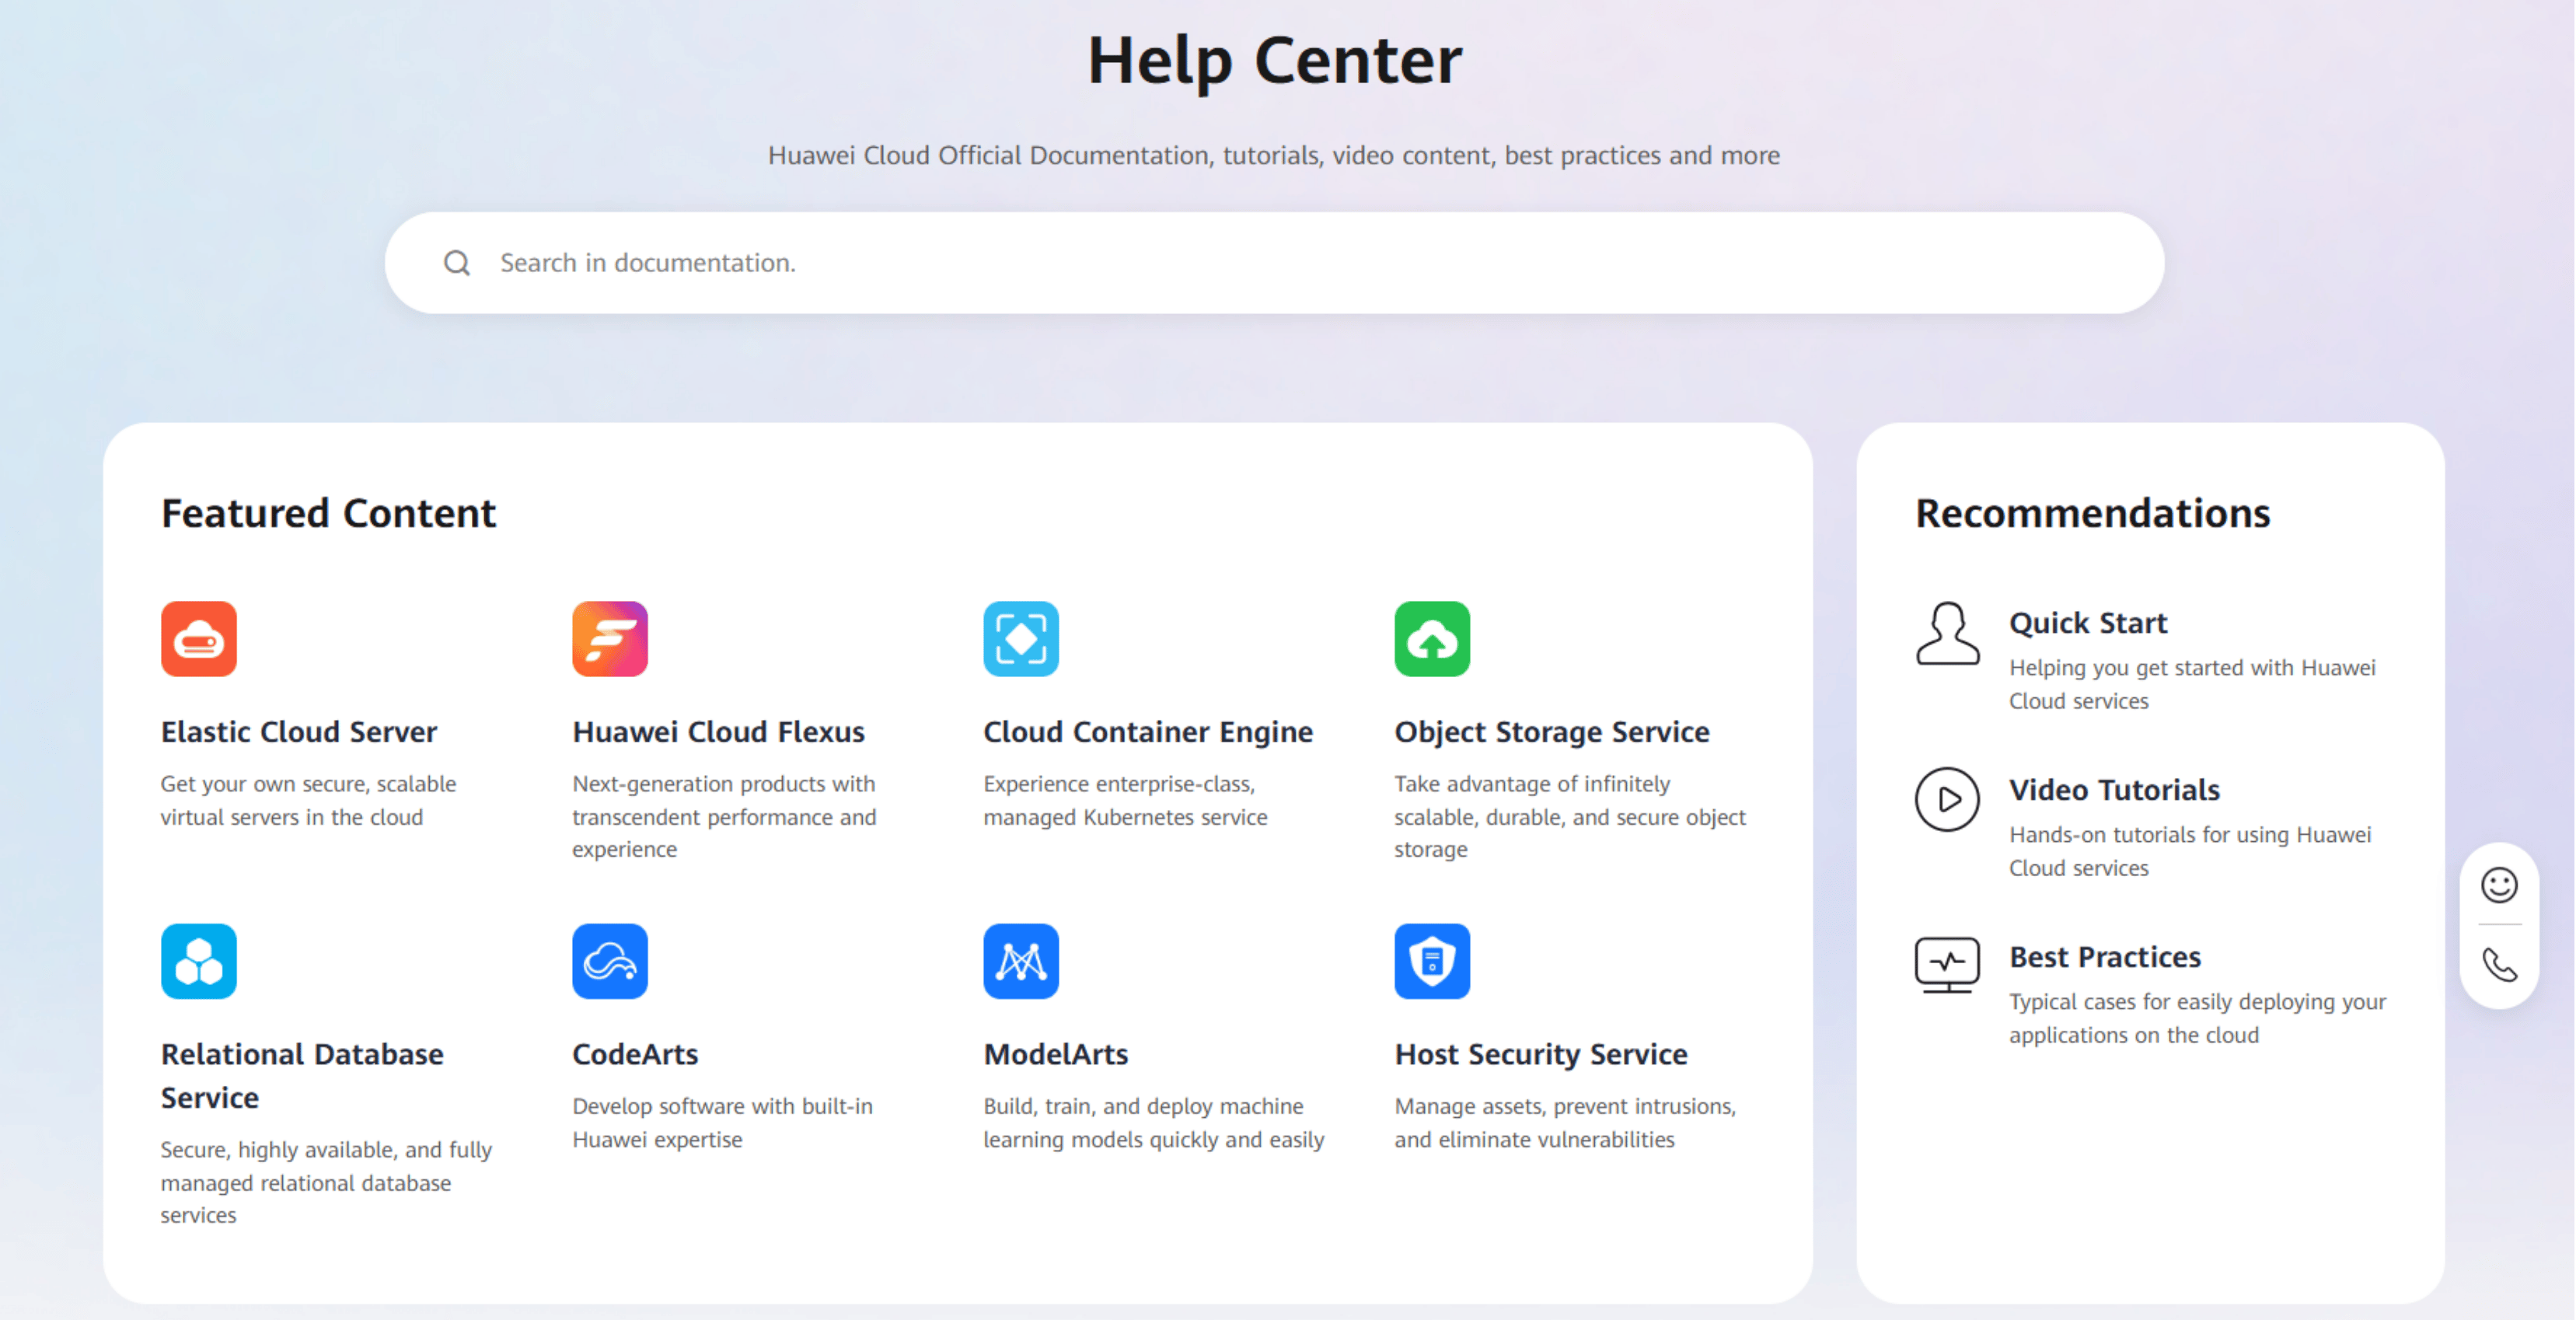2576x1320 pixels.
Task: Click the Recommendations heading
Action: point(2092,513)
